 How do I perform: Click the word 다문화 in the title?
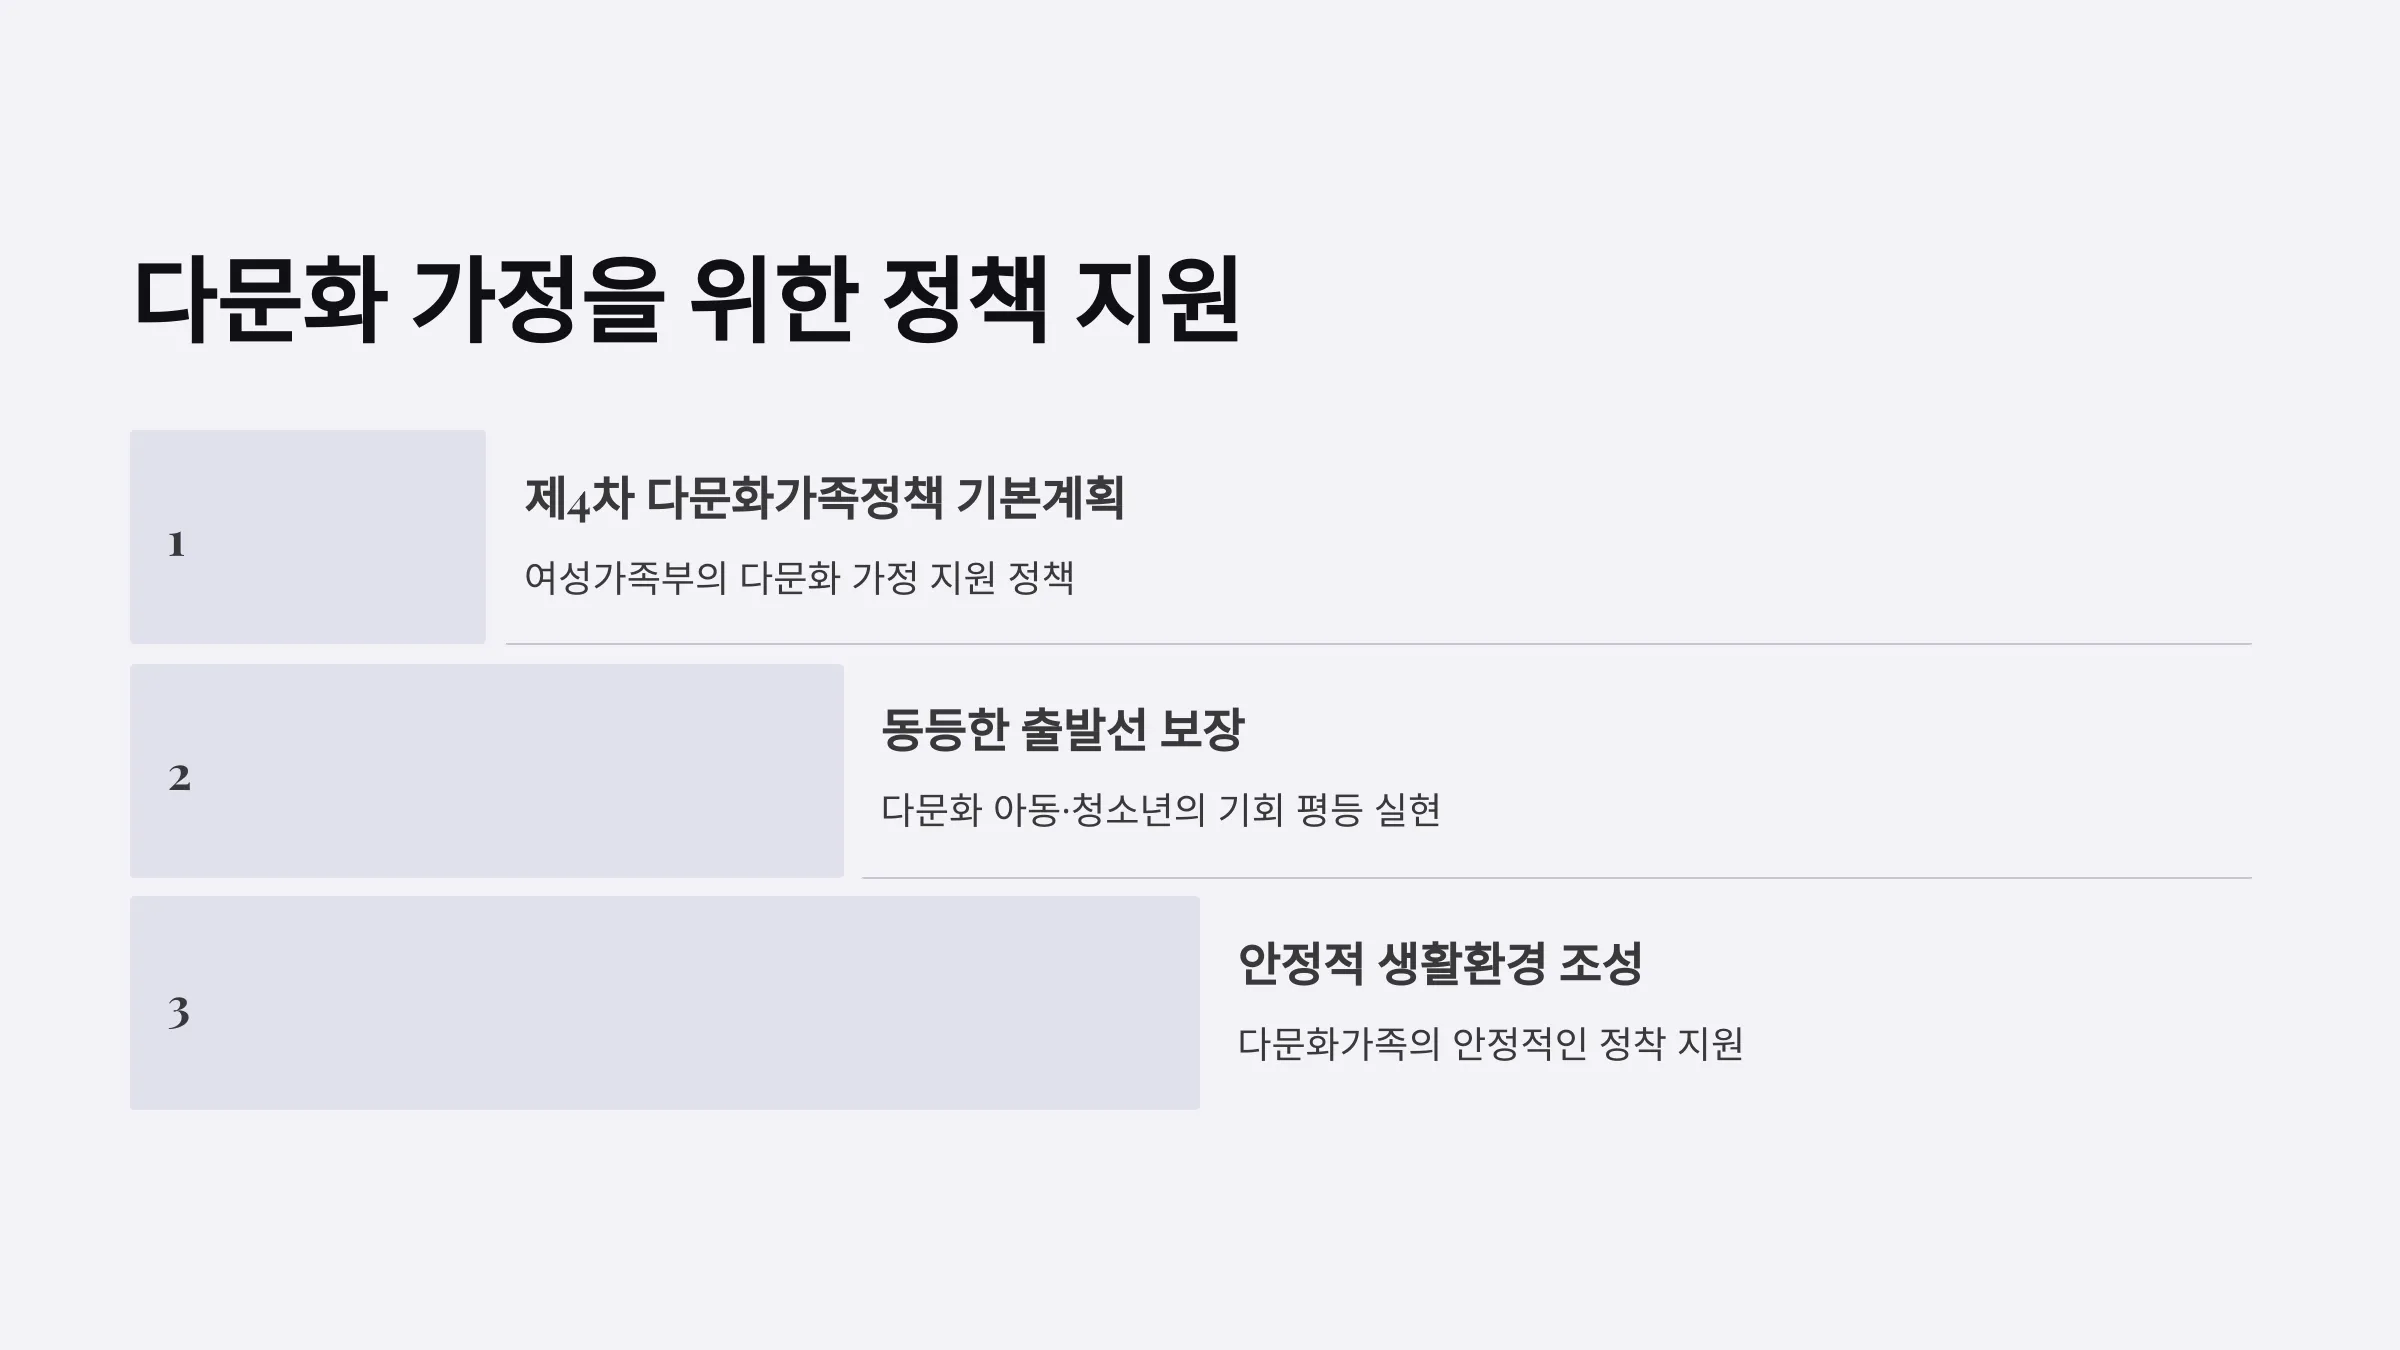pos(259,301)
